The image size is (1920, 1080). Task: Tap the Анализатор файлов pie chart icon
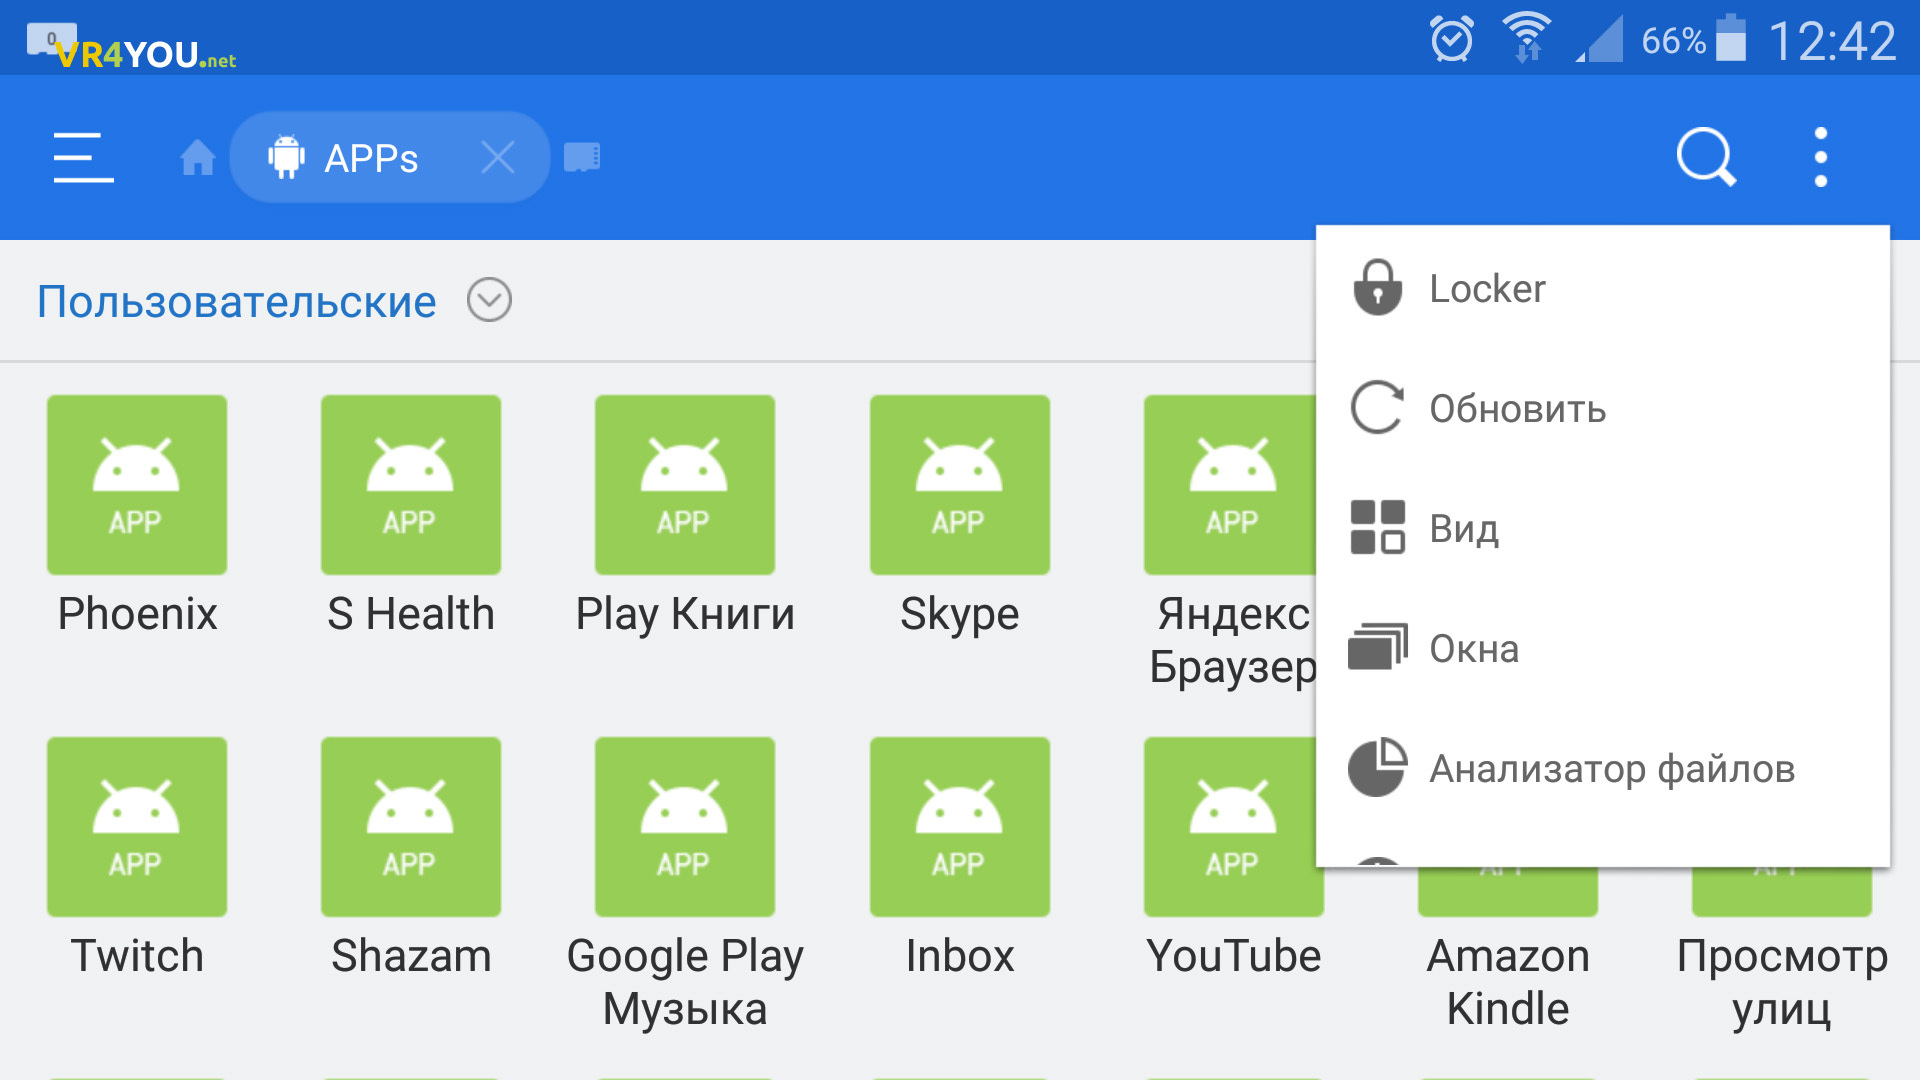tap(1377, 767)
